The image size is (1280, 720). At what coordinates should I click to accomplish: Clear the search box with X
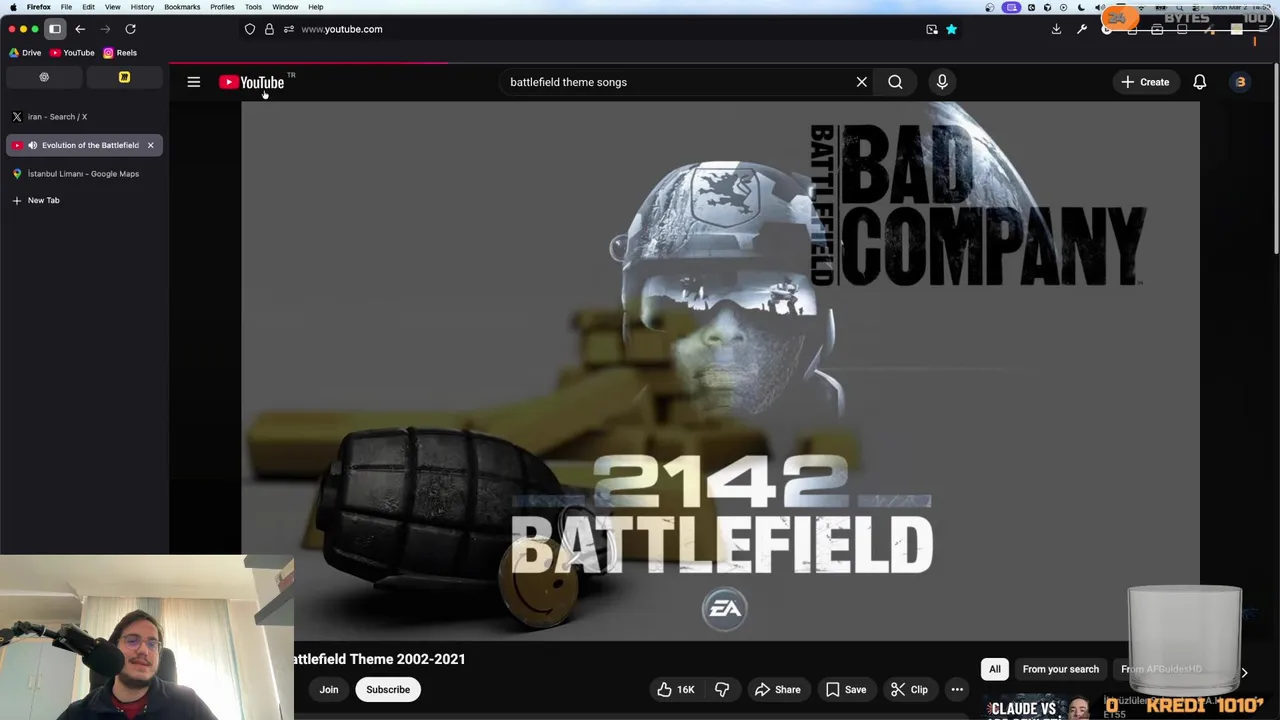tap(862, 82)
